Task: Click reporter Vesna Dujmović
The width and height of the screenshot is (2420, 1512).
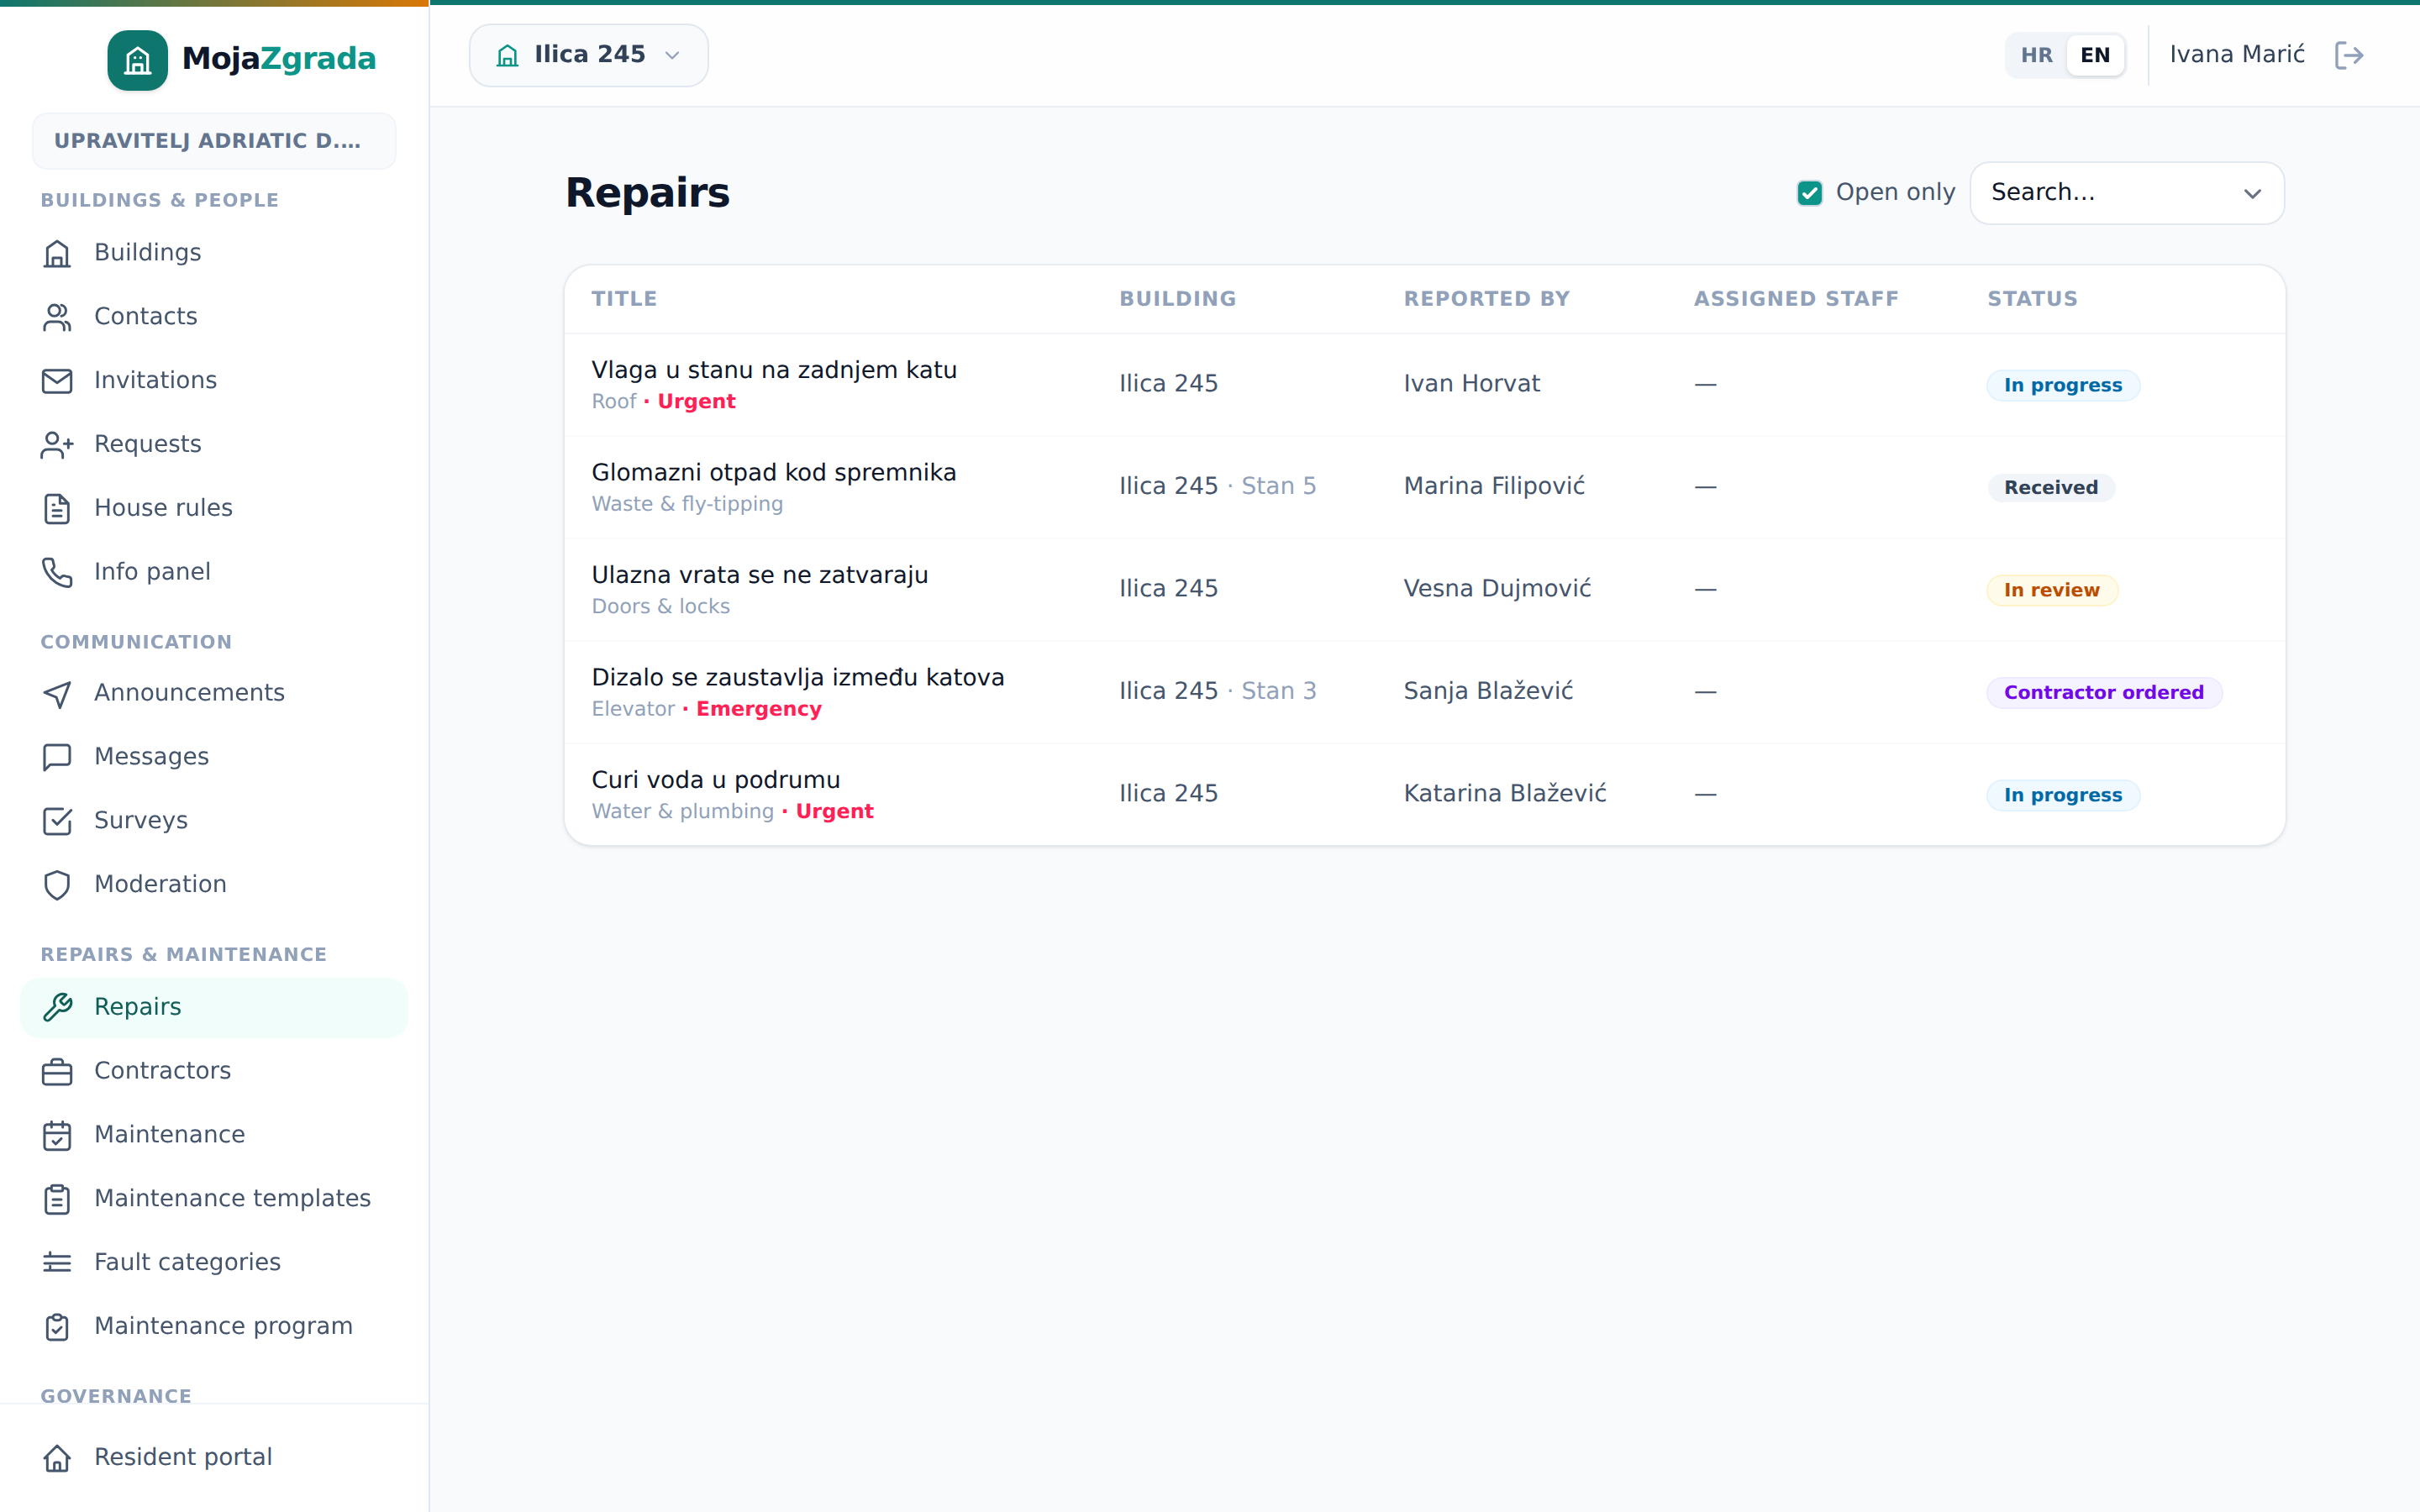Action: 1497,589
